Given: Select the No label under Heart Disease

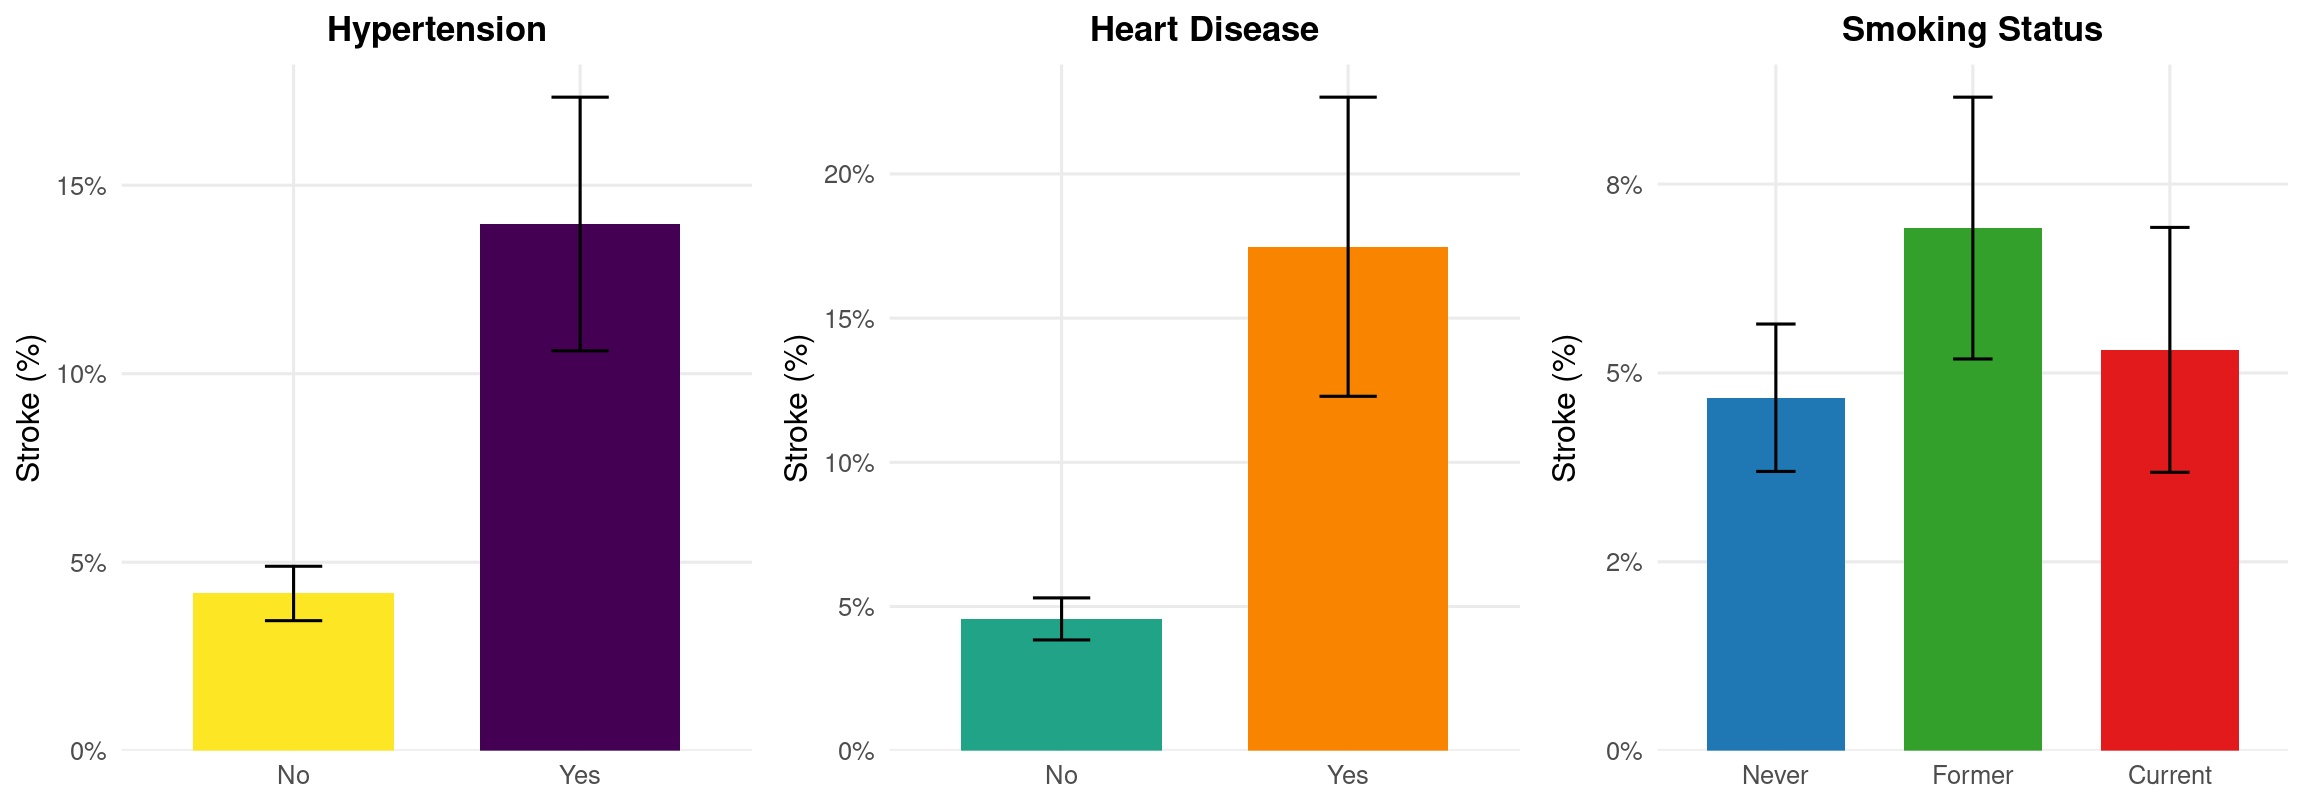Looking at the screenshot, I should [x=1061, y=775].
